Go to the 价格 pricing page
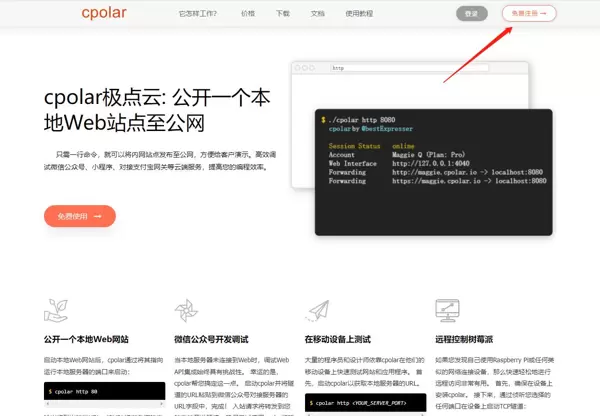The image size is (600, 416). [248, 14]
